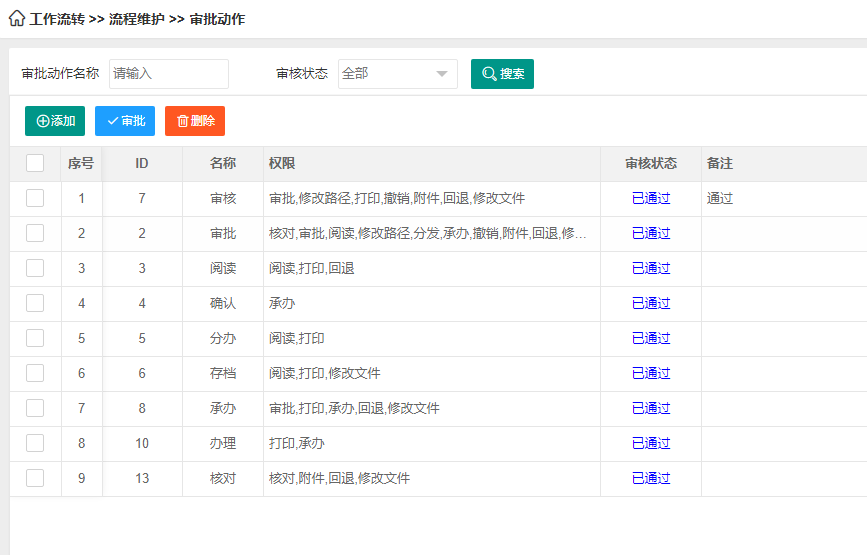The width and height of the screenshot is (867, 555).
Task: Click 流程维护 in the breadcrumb
Action: (x=137, y=19)
